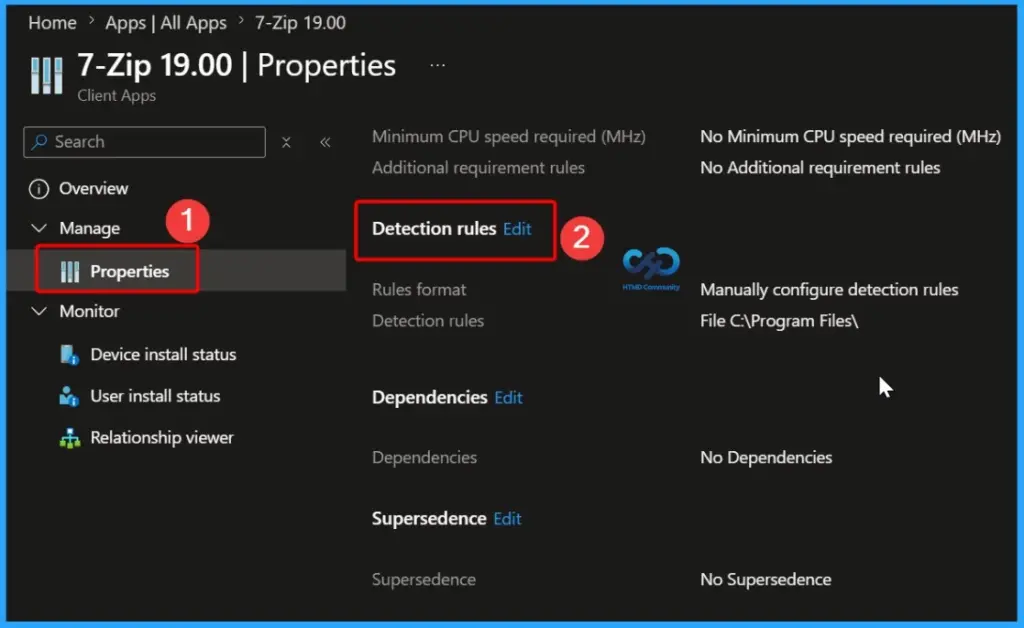1024x628 pixels.
Task: Clear the sidebar search with X icon
Action: click(286, 142)
